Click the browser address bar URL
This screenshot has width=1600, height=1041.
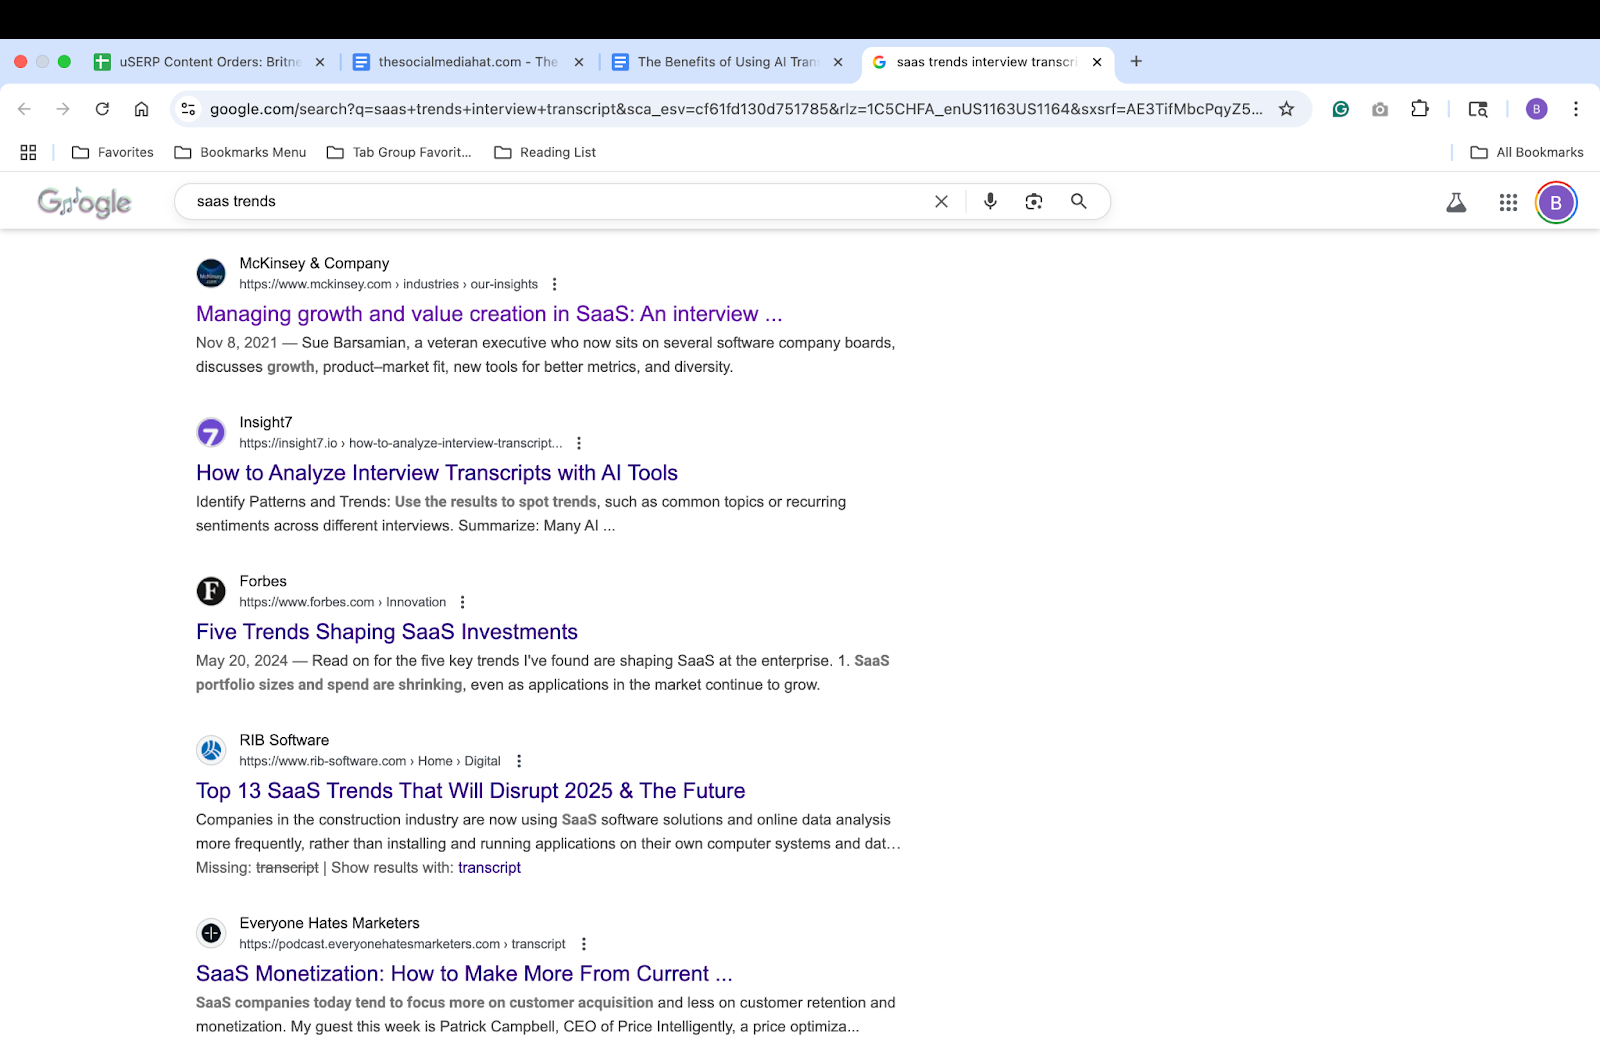[x=736, y=109]
